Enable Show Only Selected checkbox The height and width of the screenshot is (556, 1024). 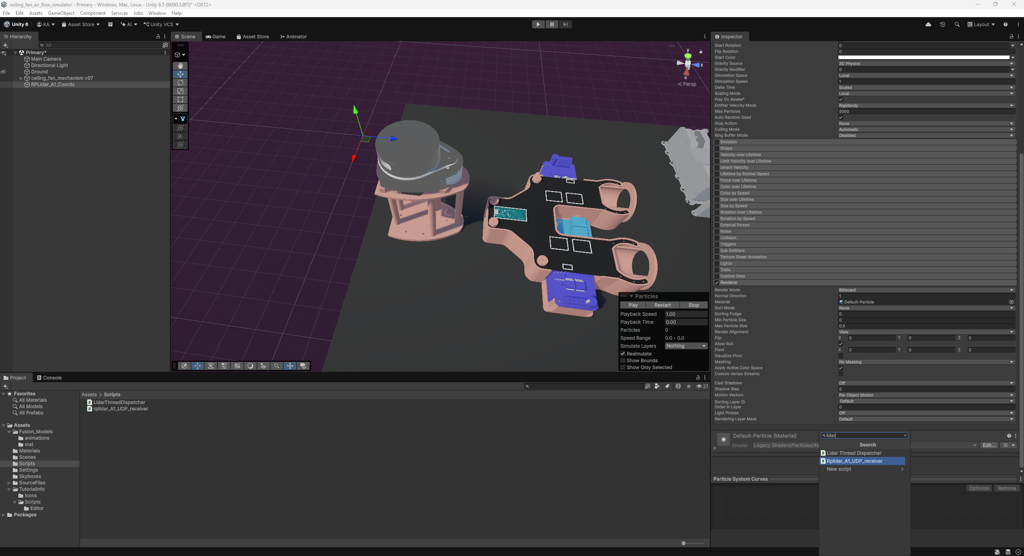click(622, 367)
